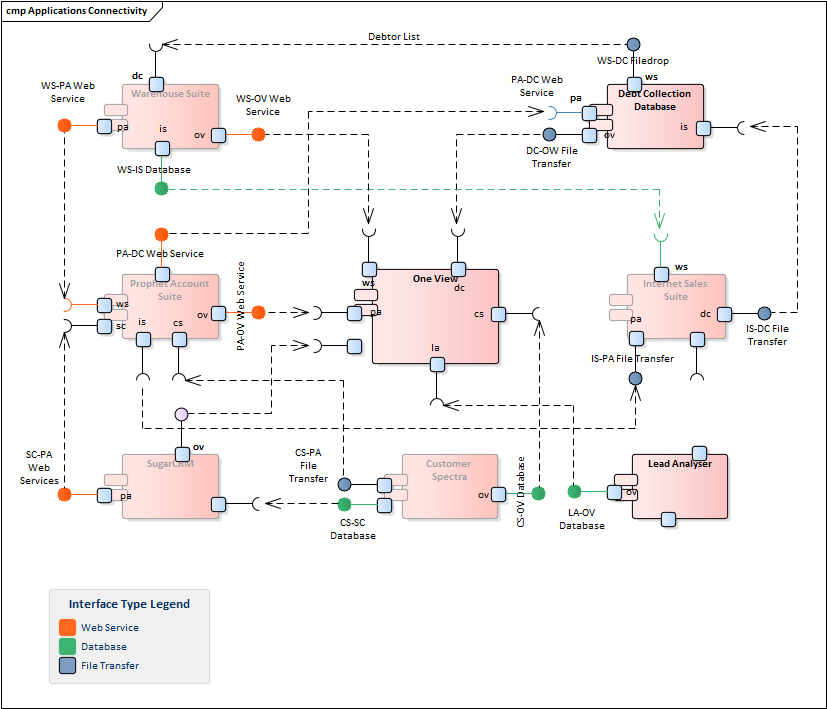Click the PA-OV Web Service orange circle
827x709 pixels.
point(258,313)
